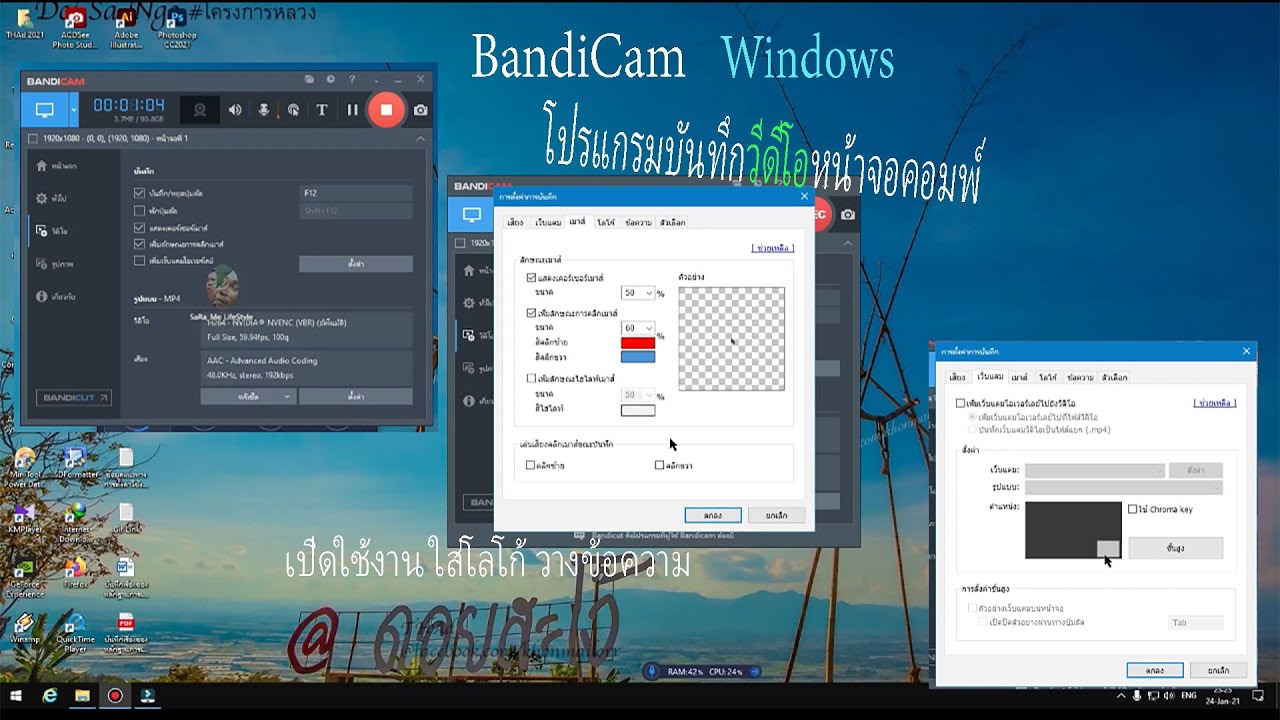Open Adobe Illustrator desktop icon

pos(126,27)
